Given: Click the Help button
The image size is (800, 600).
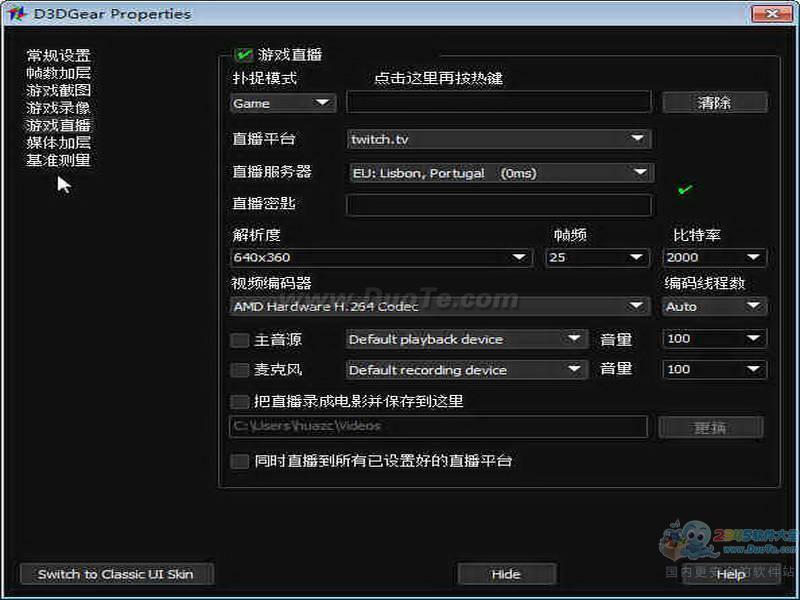Looking at the screenshot, I should [731, 574].
